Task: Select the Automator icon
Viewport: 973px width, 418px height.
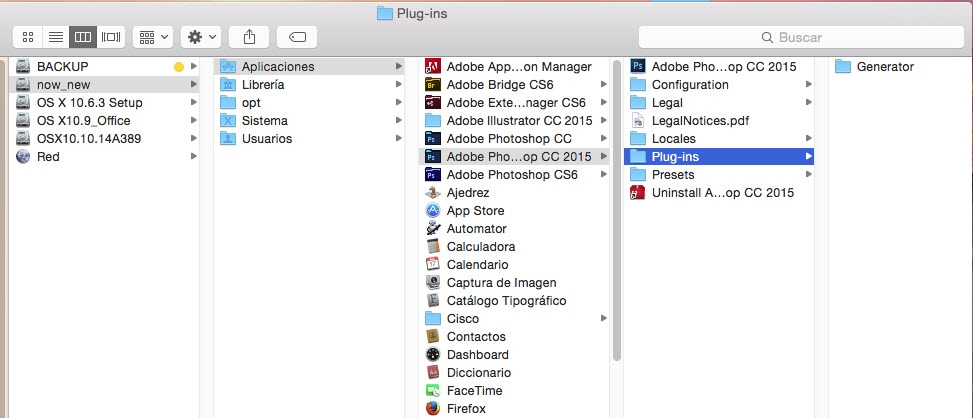Action: tap(433, 228)
